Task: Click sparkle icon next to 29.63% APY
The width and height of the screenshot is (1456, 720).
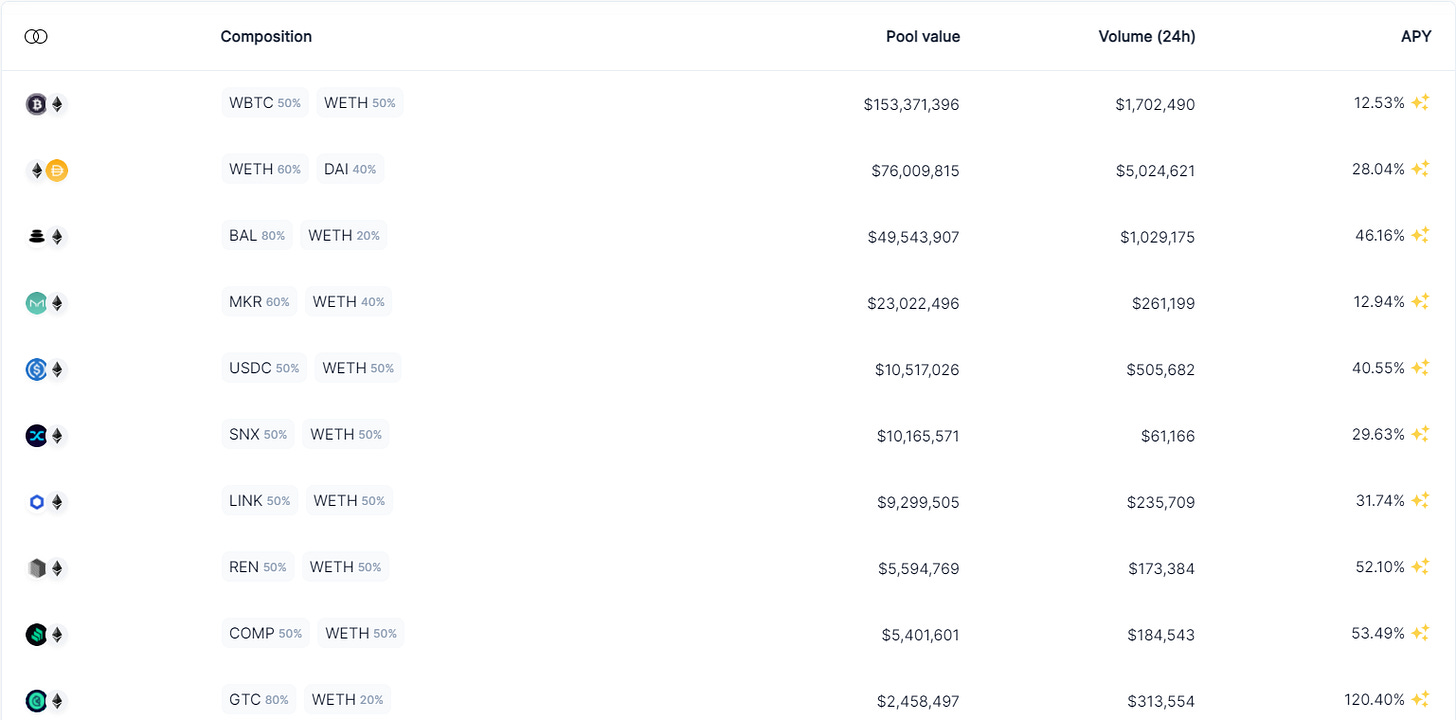Action: [1420, 435]
